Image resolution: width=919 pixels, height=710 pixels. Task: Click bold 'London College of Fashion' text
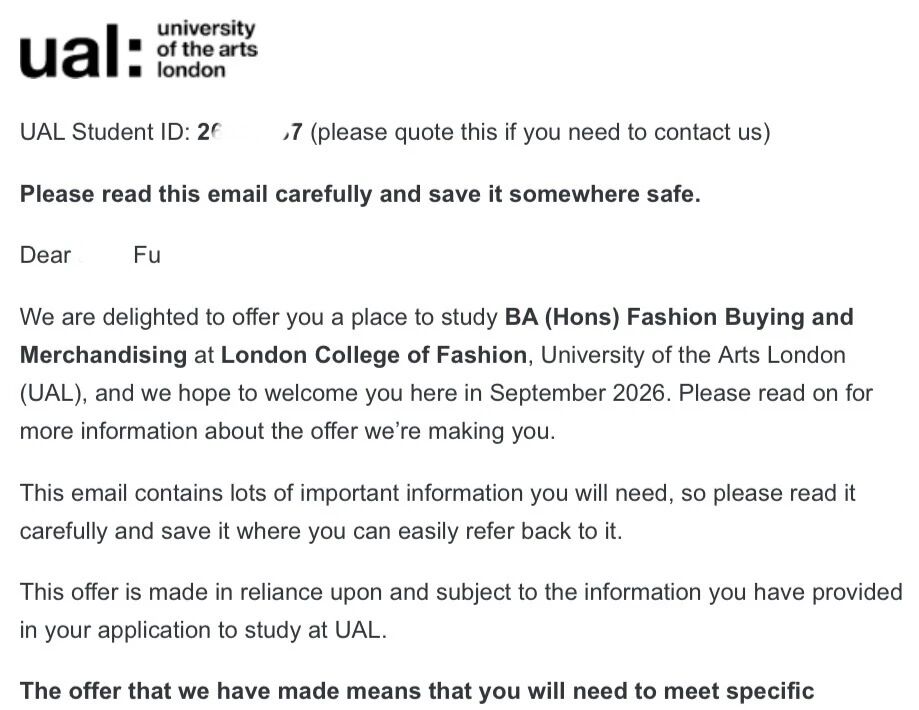click(374, 355)
